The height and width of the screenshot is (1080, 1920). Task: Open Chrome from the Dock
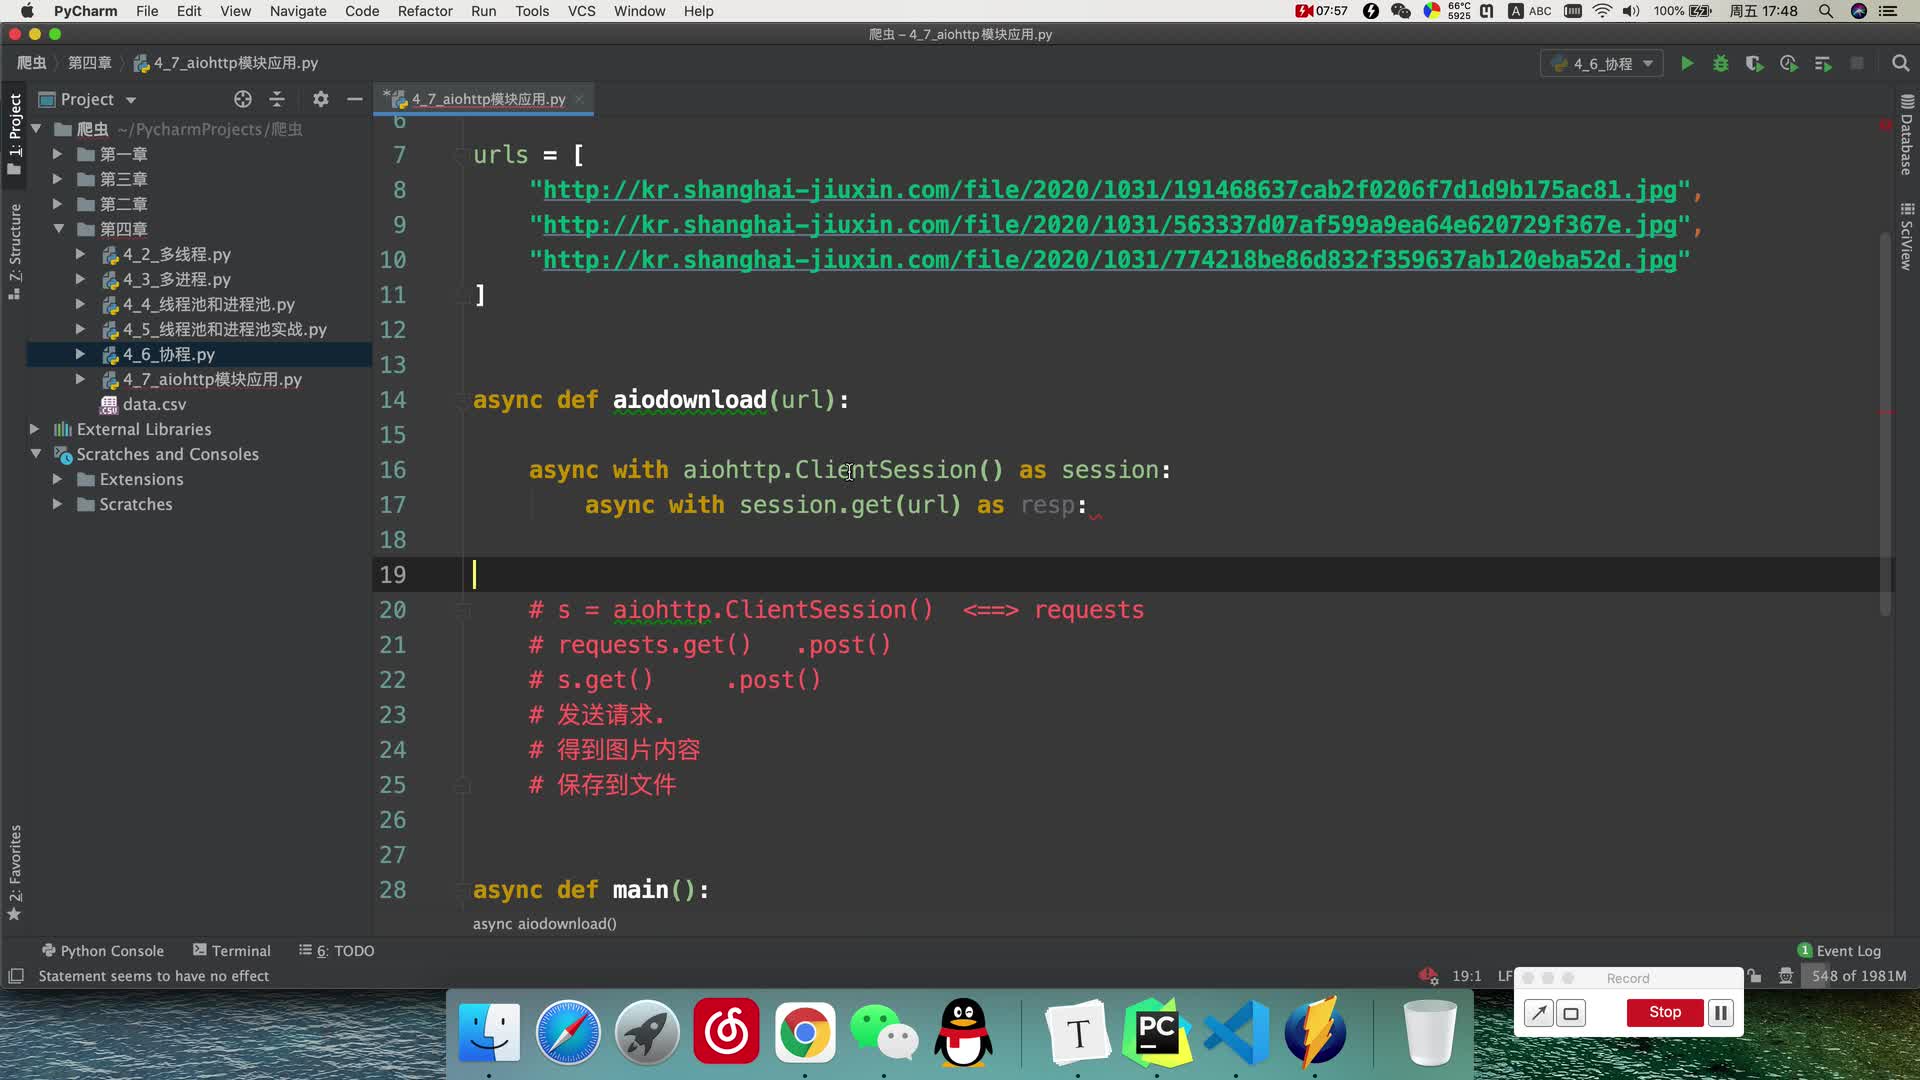[x=805, y=1032]
